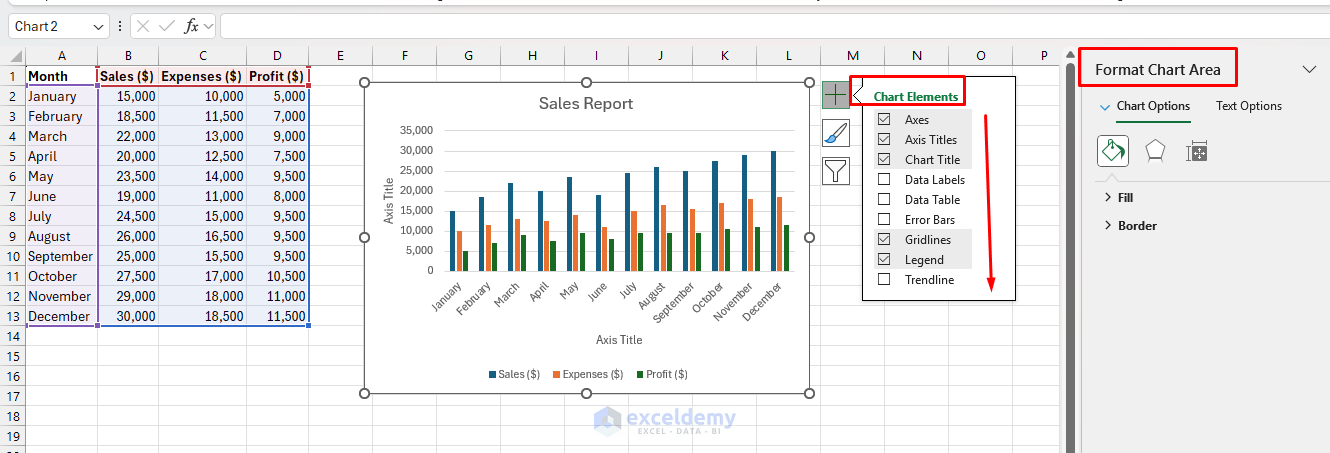Open the Chart Styles paintbrush button
Image resolution: width=1330 pixels, height=453 pixels.
pyautogui.click(x=836, y=133)
